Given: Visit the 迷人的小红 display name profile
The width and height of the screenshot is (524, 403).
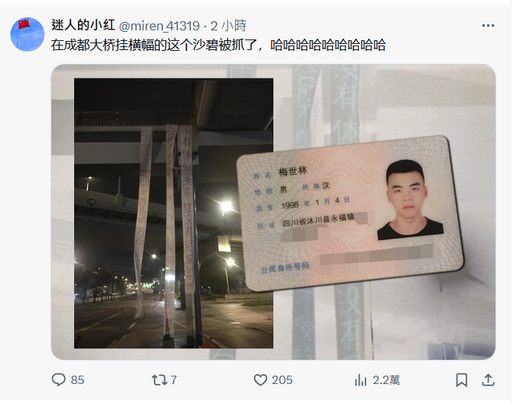Looking at the screenshot, I should 83,25.
